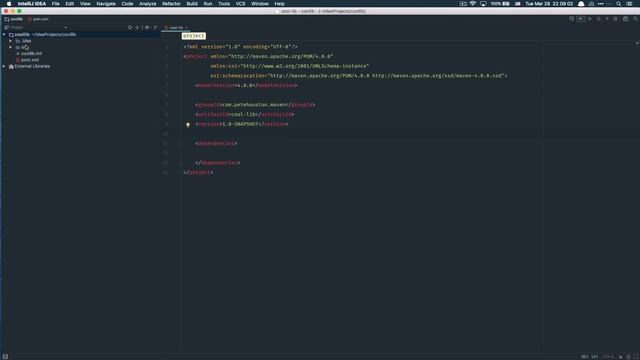Open the Run menu
Screen dimensions: 640x360
[x=208, y=4]
